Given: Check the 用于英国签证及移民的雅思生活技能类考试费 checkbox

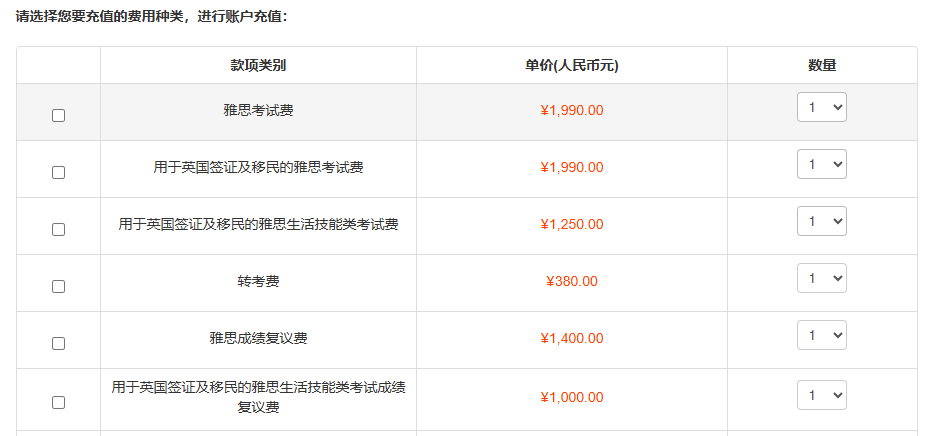Looking at the screenshot, I should (58, 229).
